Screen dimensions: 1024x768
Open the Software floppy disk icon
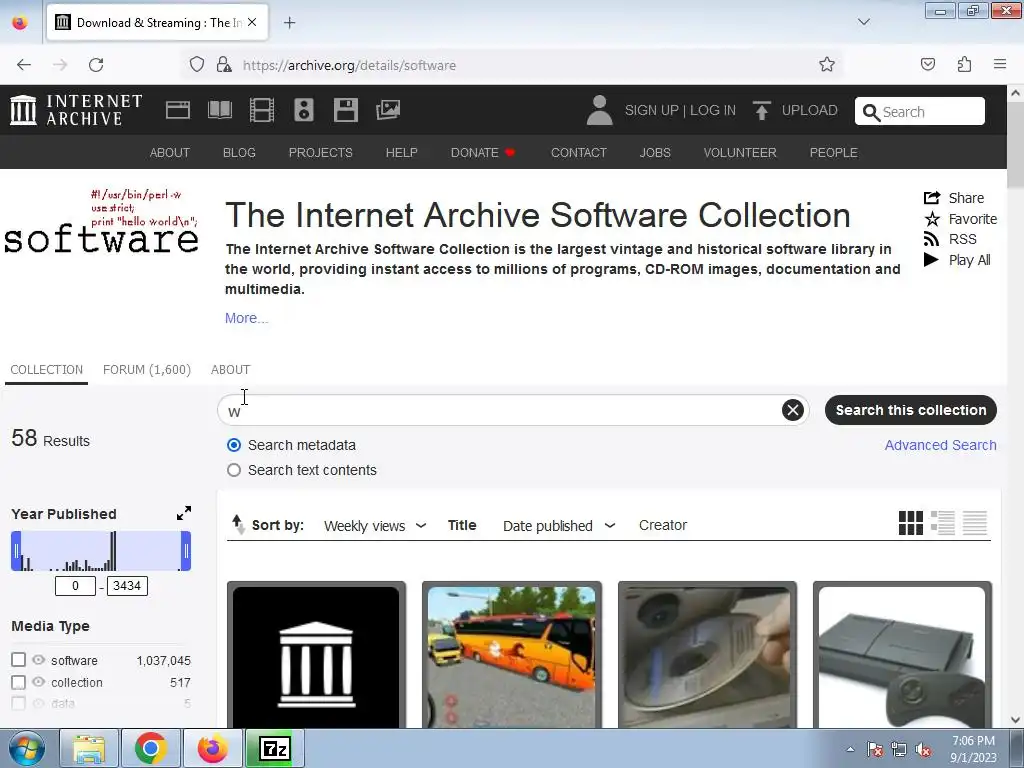pos(345,110)
